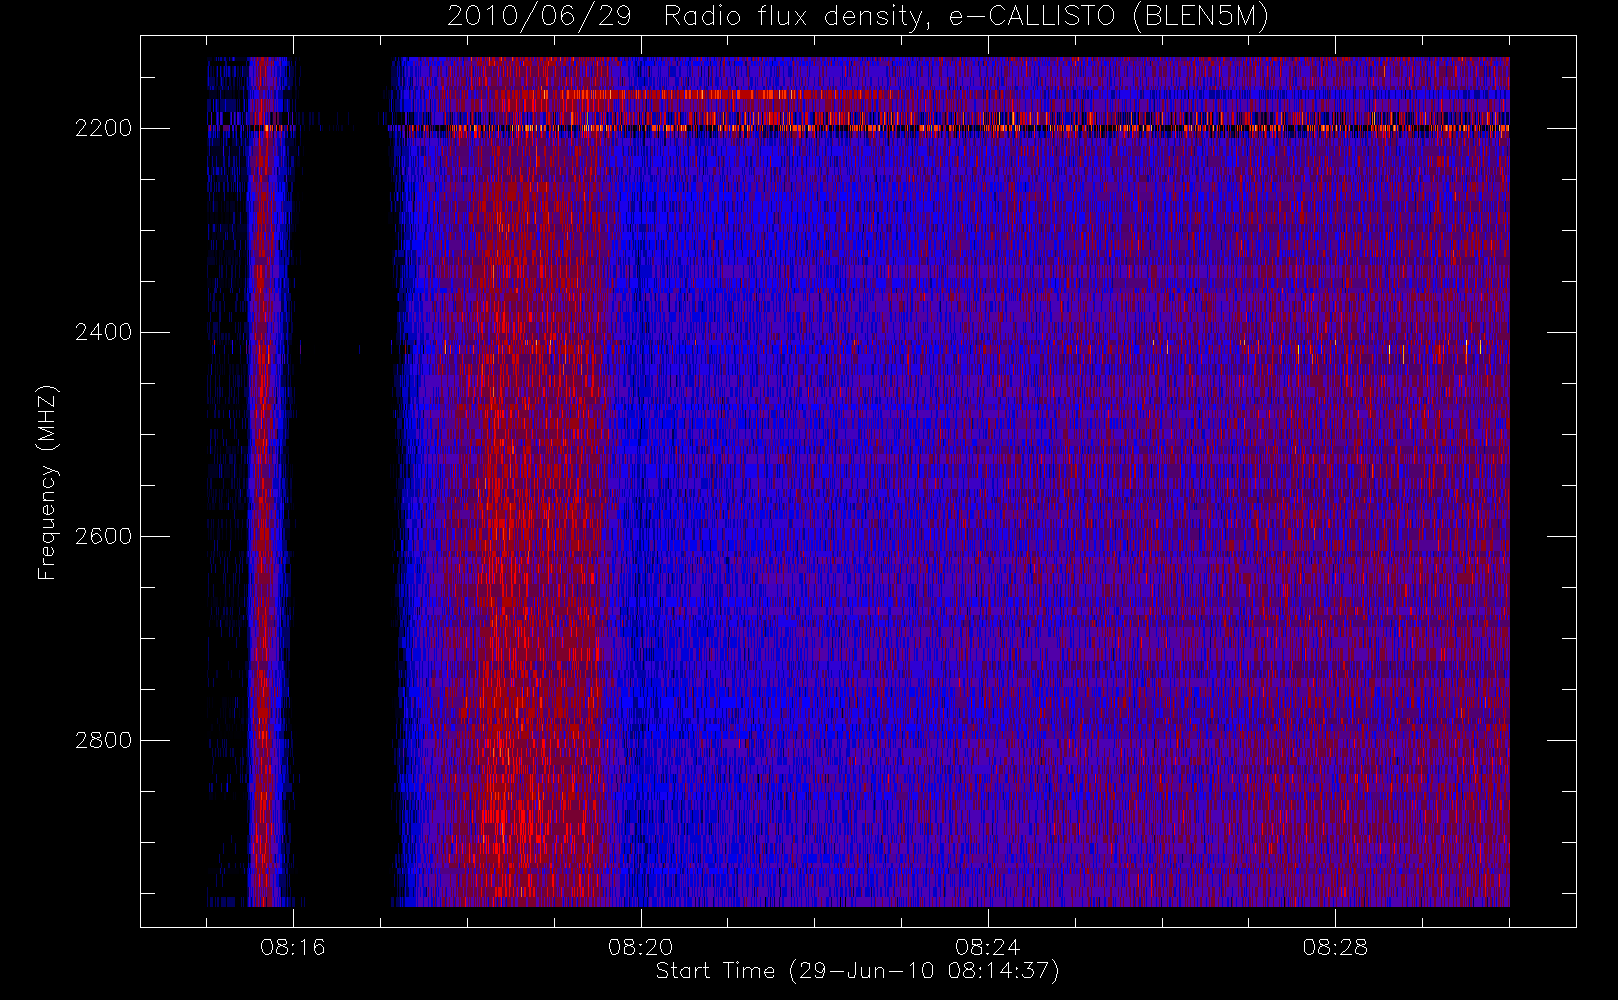Click the 2800 frequency tick label
This screenshot has height=1000, width=1618.
(x=103, y=740)
